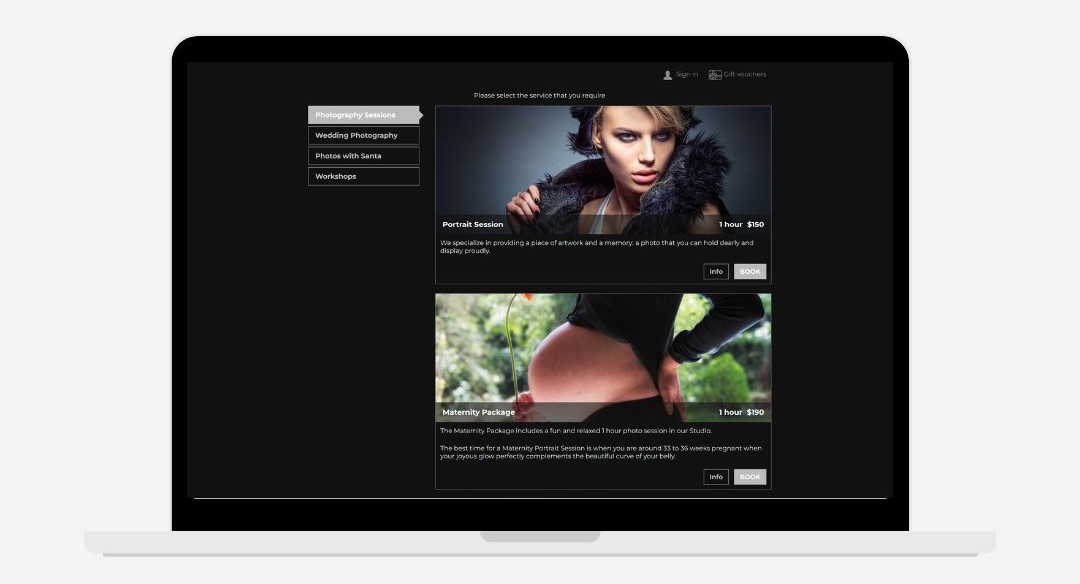Click the Portrait Session title
Image resolution: width=1080 pixels, height=584 pixels.
[x=473, y=225]
